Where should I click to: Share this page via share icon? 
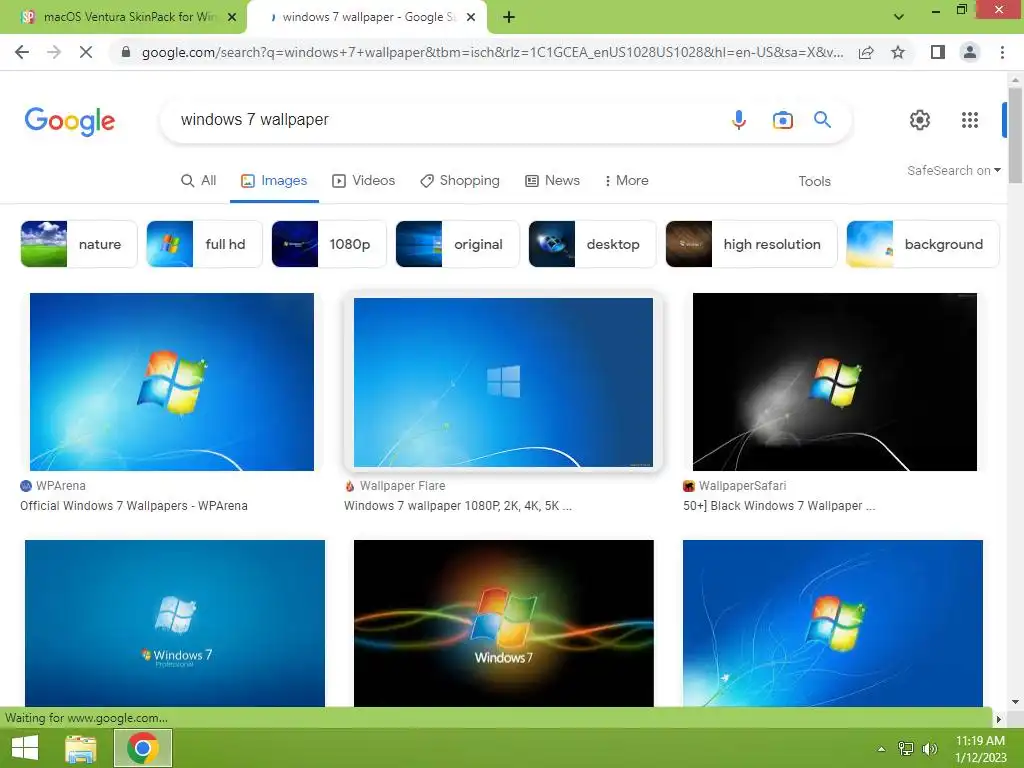(866, 52)
